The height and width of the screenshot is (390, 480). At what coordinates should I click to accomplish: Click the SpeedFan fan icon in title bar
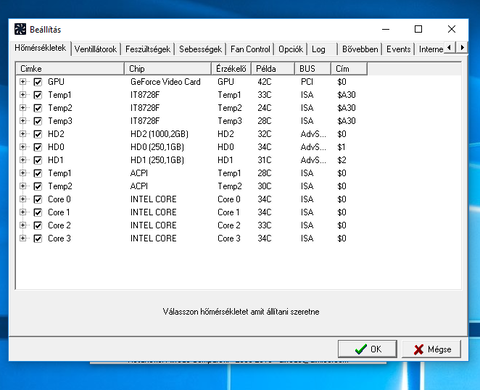[x=20, y=29]
